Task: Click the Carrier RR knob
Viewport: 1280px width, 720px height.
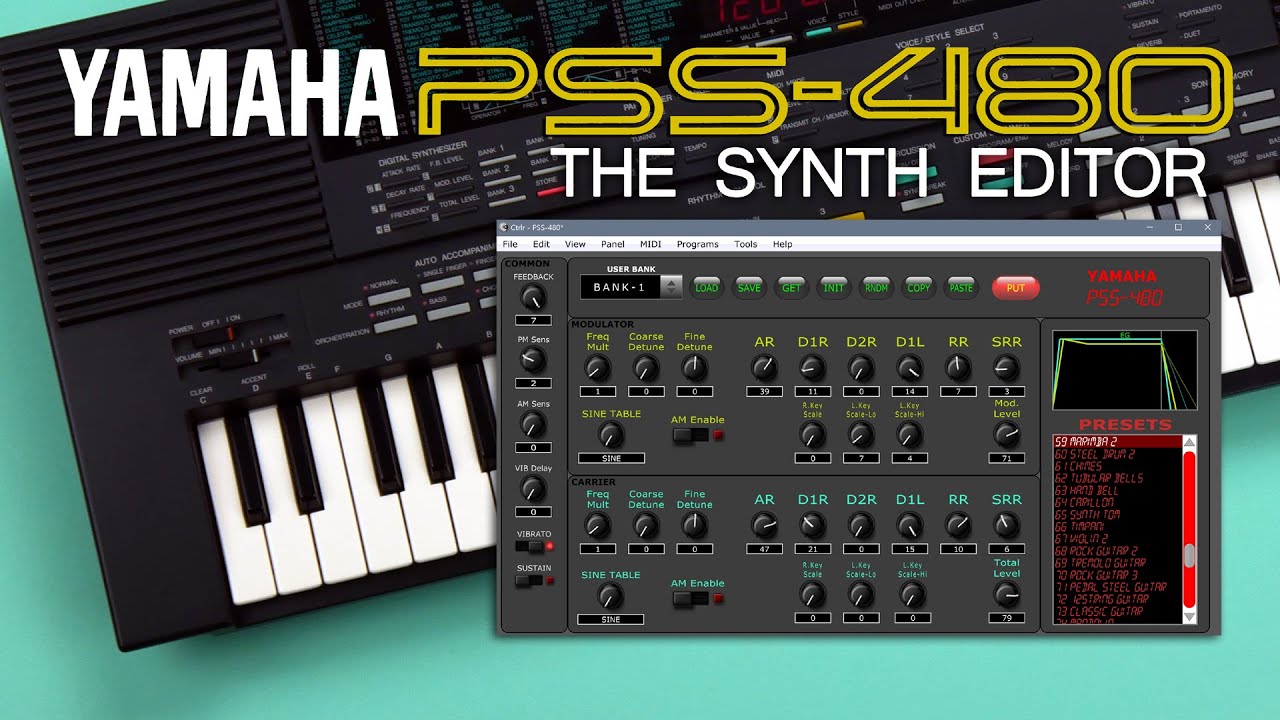Action: [x=958, y=525]
